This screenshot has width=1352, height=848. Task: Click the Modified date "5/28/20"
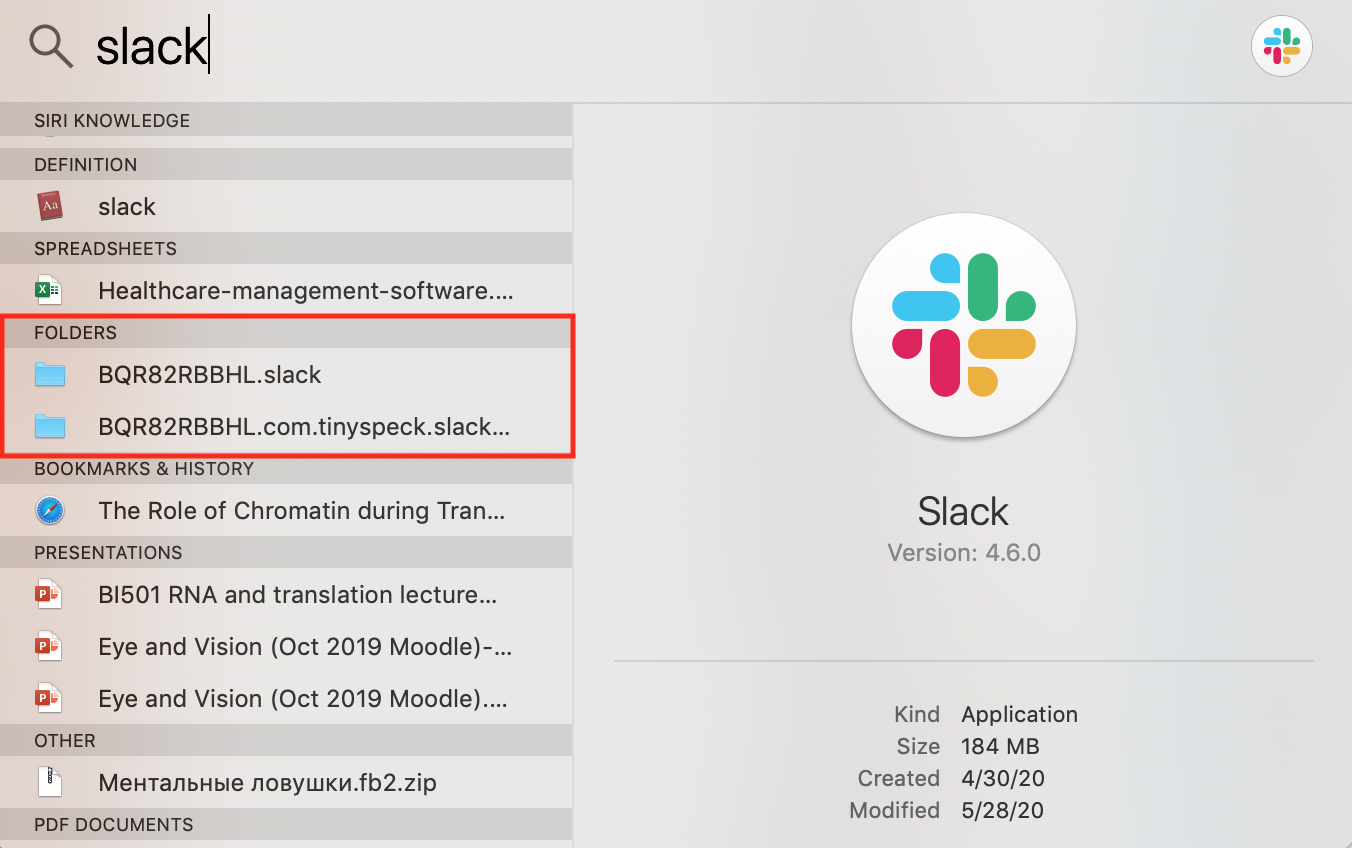pos(1003,811)
